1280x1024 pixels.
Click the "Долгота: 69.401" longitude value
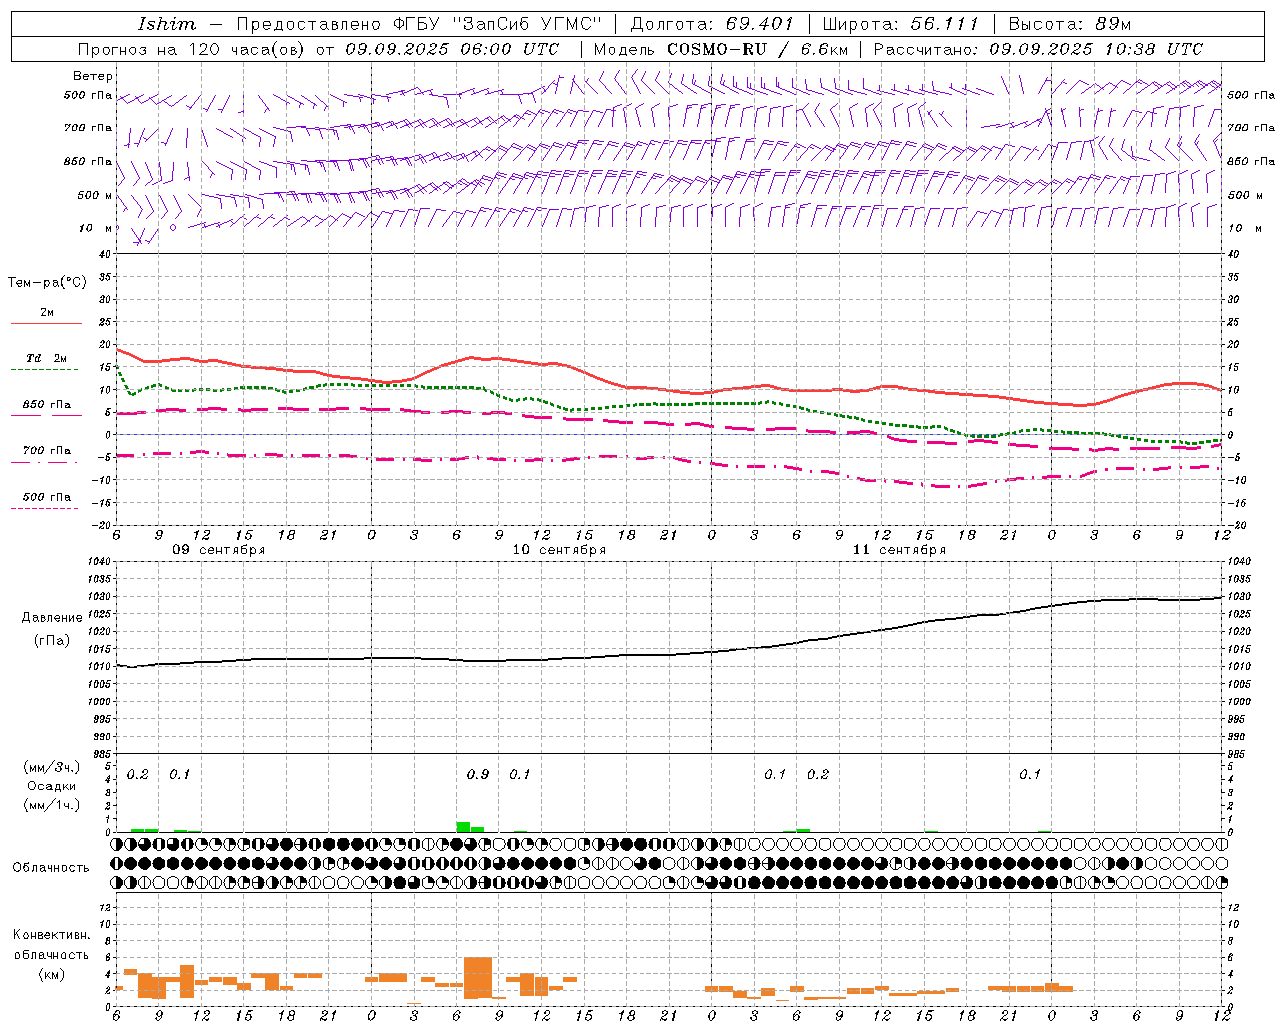pos(712,24)
